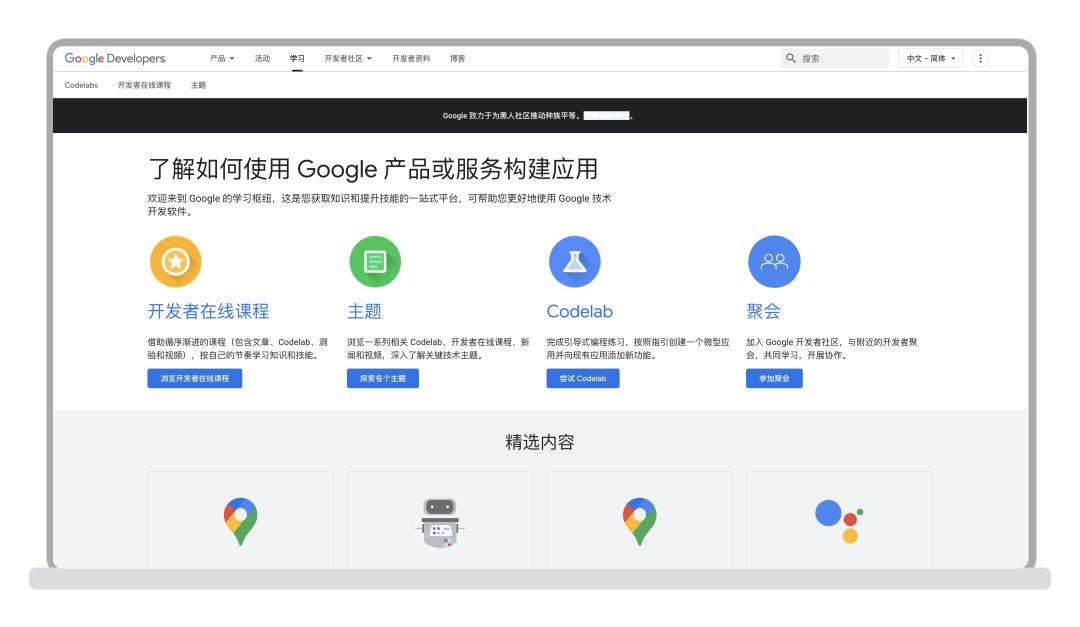Open the Google Assistant featured card

coord(839,520)
